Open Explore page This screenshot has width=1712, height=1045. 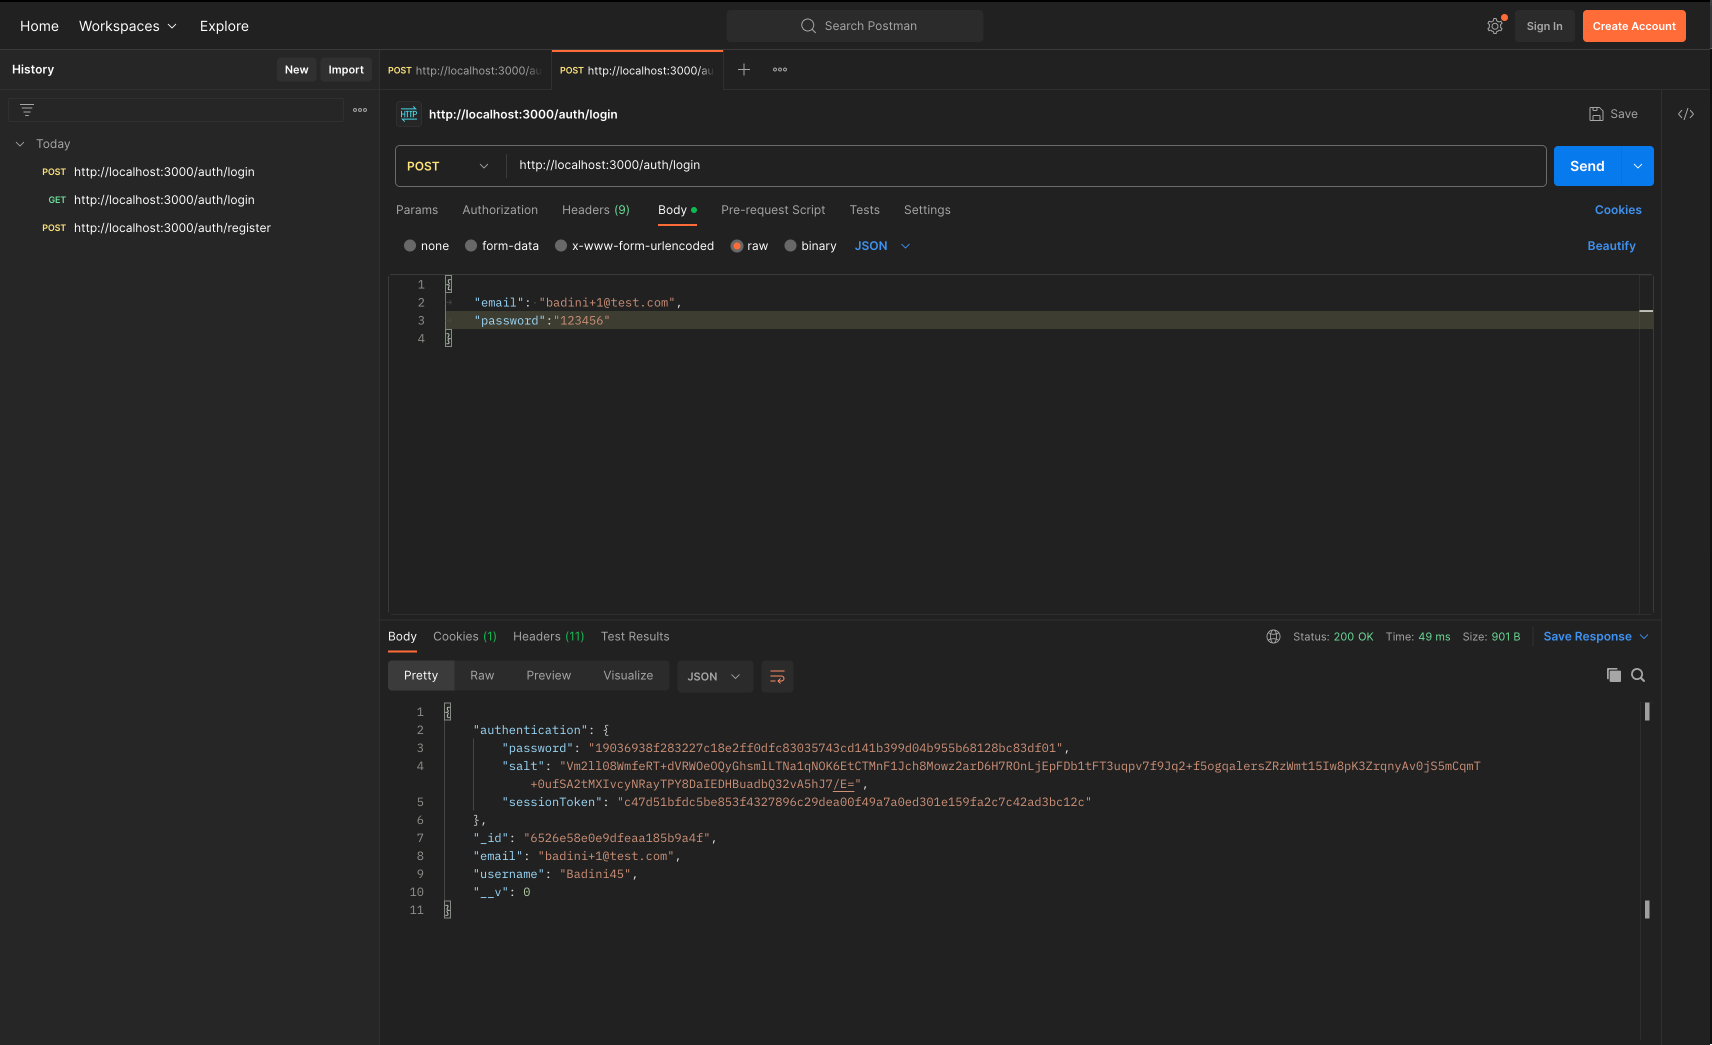(224, 26)
